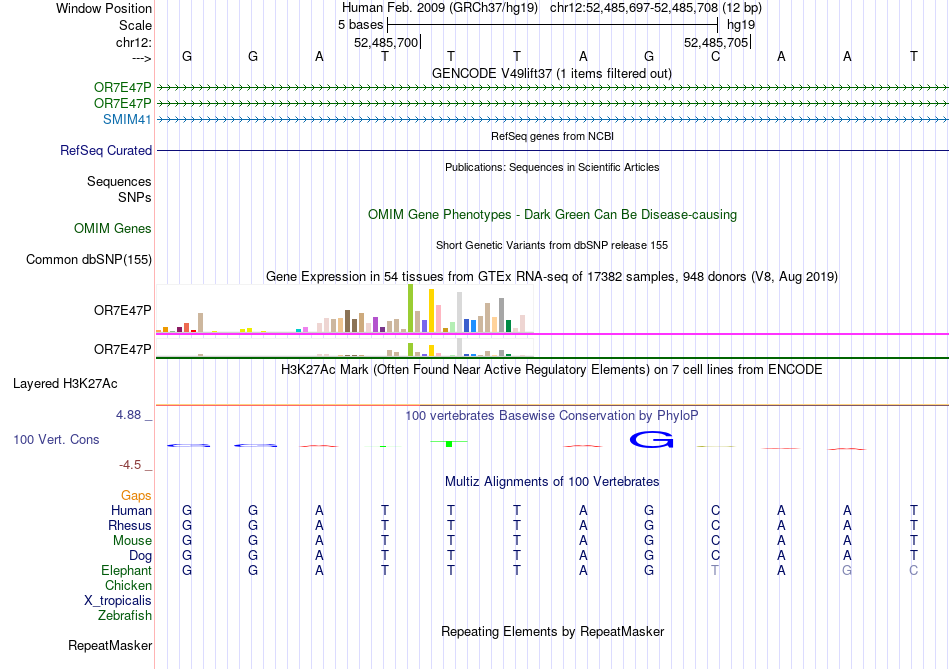Click the GTEx 'Gene Expression in 54 tissues' title
The width and height of the screenshot is (950, 669).
(x=552, y=277)
